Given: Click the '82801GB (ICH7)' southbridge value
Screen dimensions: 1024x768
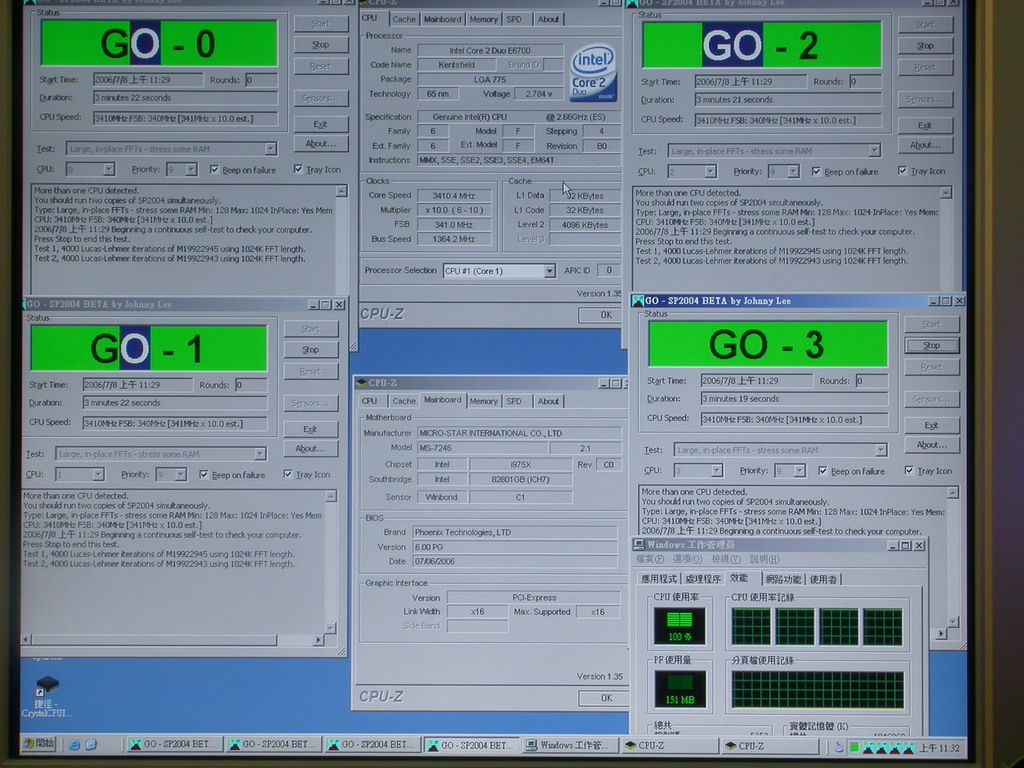Looking at the screenshot, I should click(x=520, y=480).
